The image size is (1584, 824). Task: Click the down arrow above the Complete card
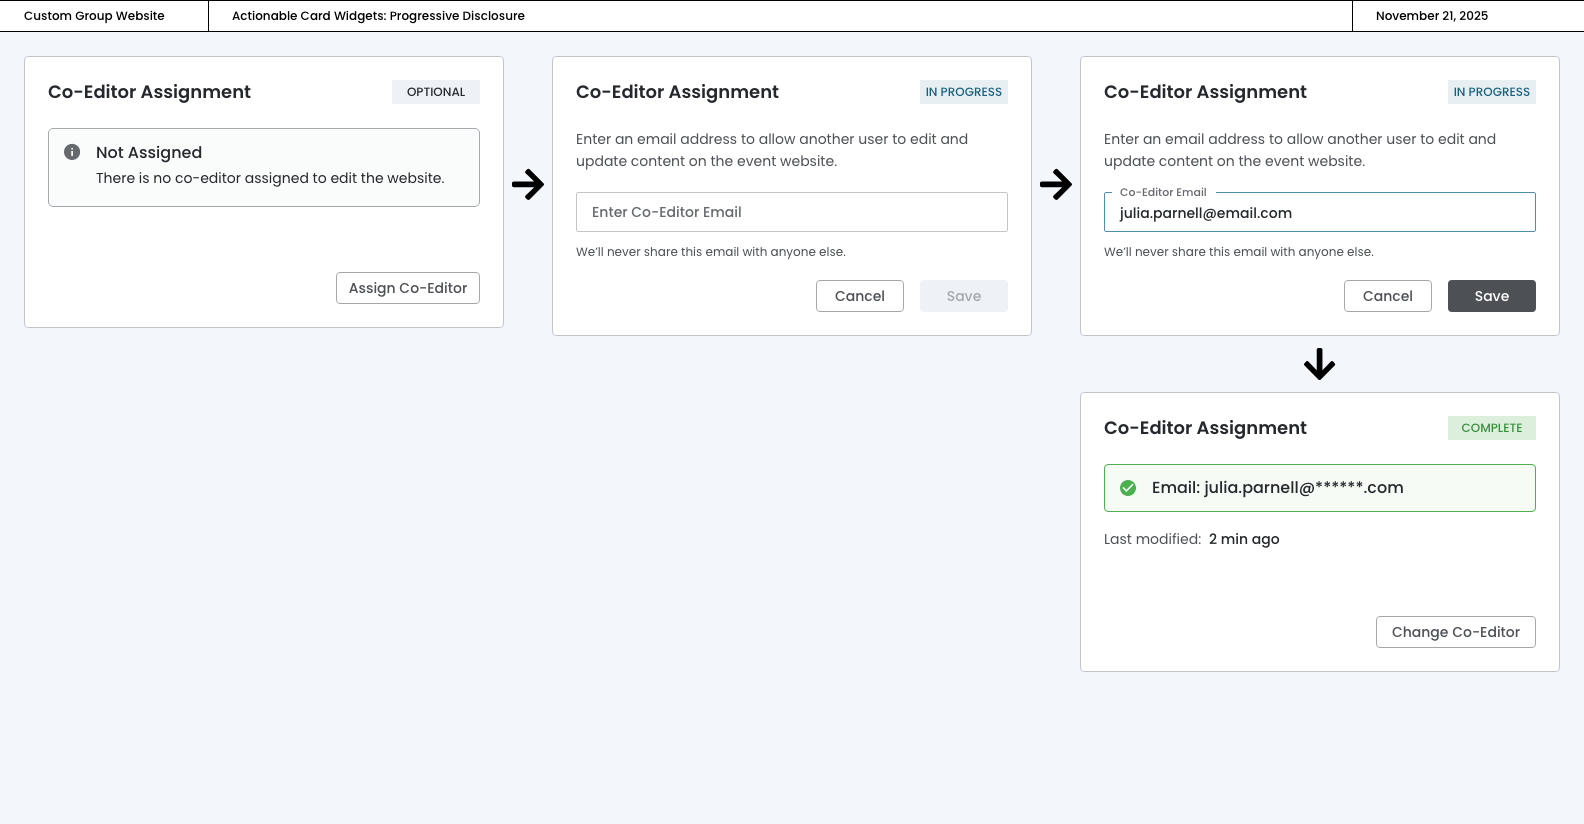coord(1319,364)
